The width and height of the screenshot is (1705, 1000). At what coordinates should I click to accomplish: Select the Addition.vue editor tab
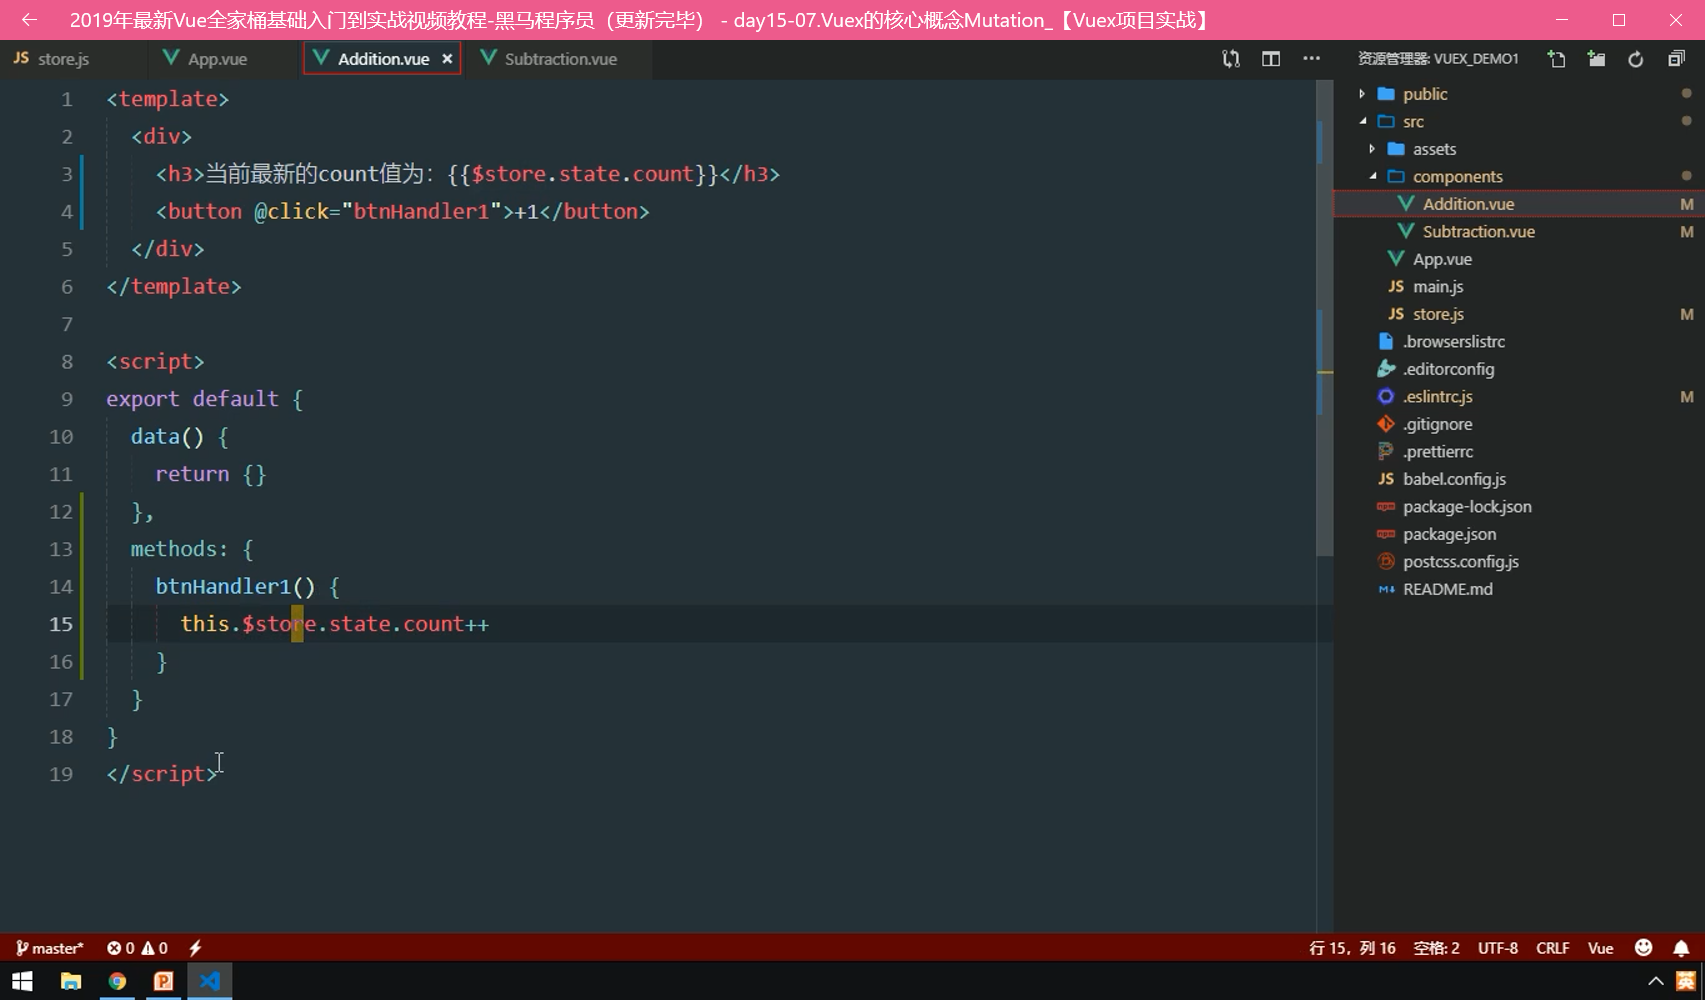383,59
